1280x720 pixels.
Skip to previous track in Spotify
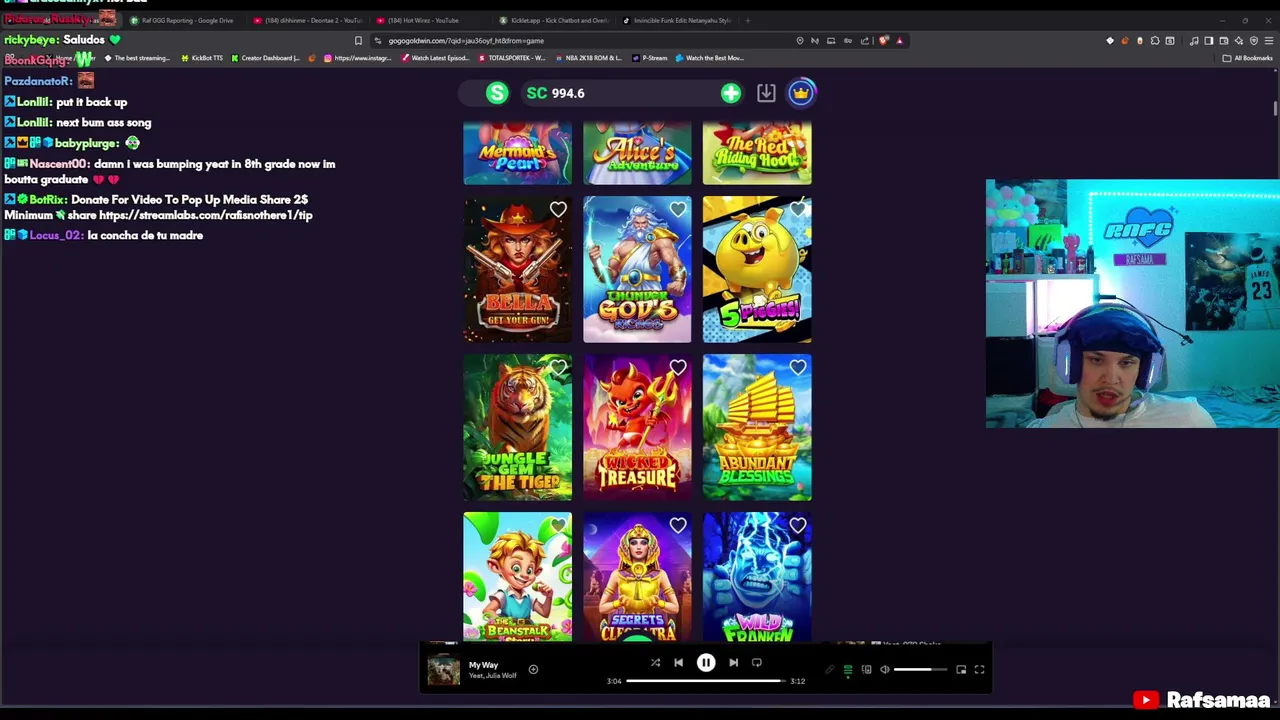coord(678,663)
